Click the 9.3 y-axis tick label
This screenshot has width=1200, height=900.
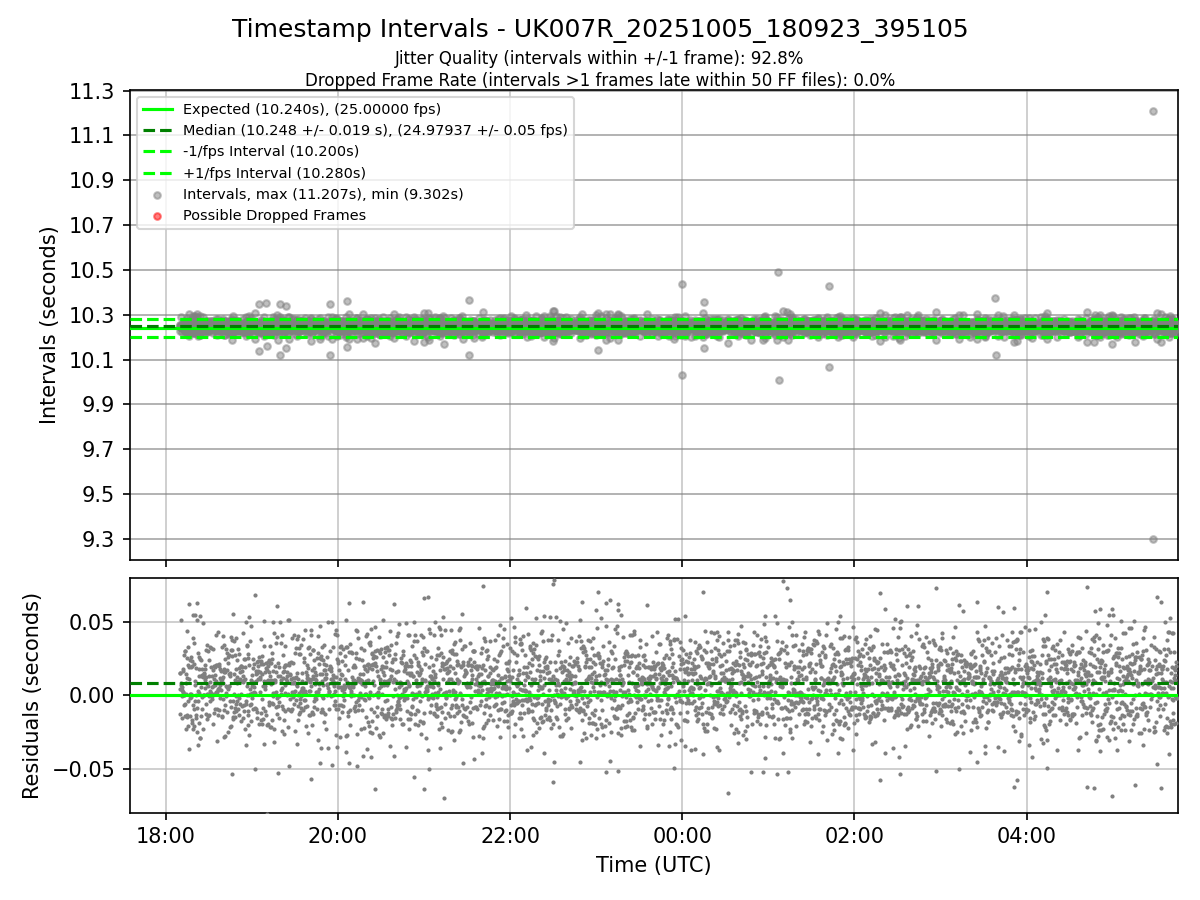coord(100,540)
